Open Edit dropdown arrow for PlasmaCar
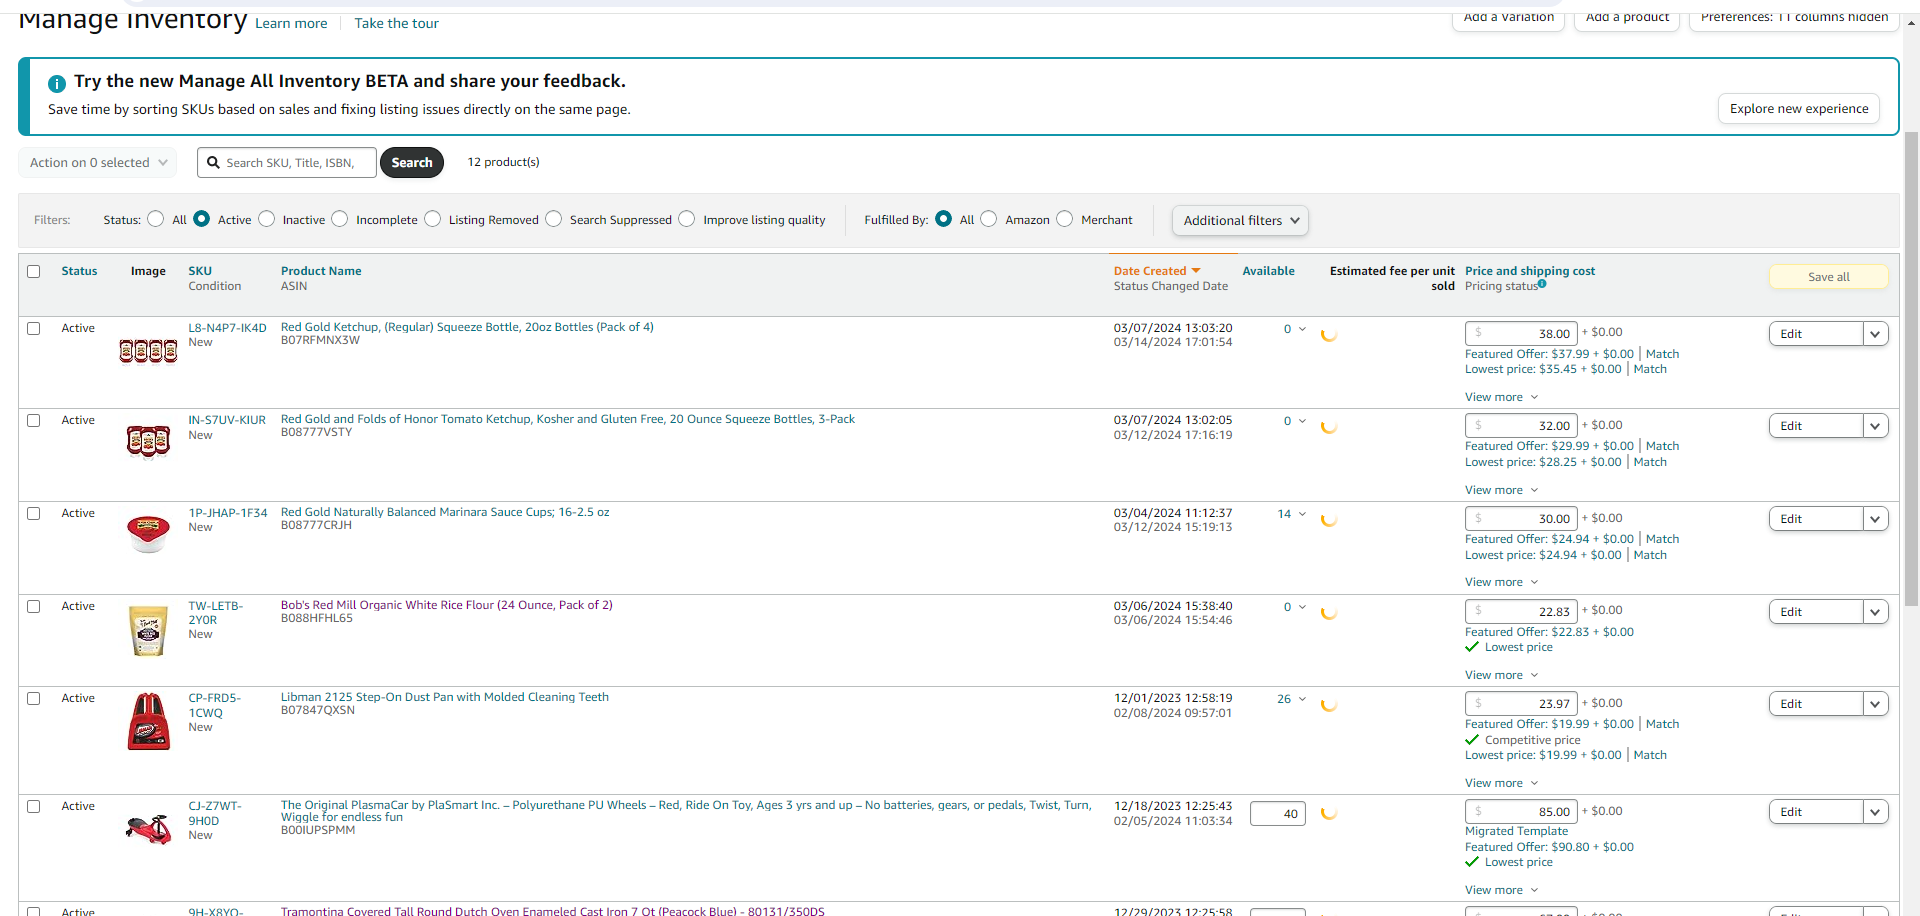Image resolution: width=1920 pixels, height=916 pixels. [1875, 812]
